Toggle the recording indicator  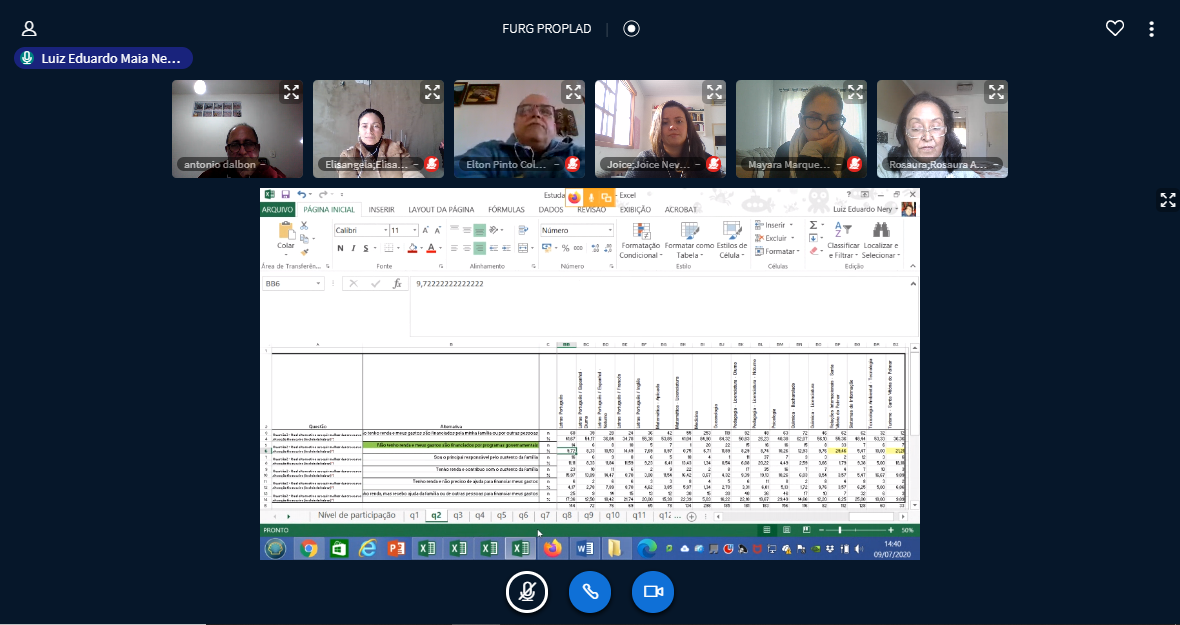pos(631,29)
